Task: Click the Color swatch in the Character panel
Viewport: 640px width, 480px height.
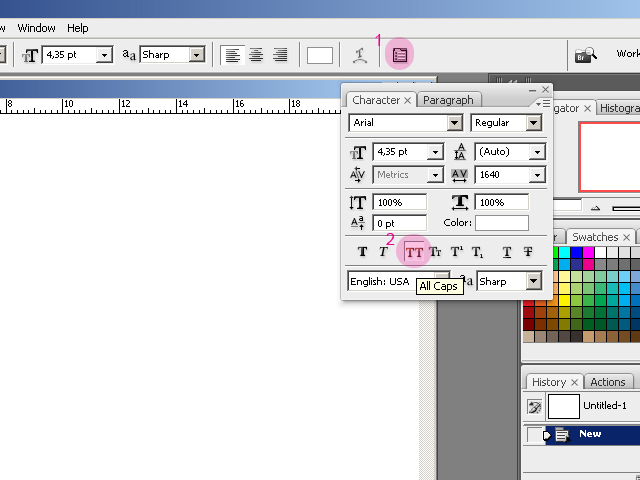Action: (x=501, y=223)
